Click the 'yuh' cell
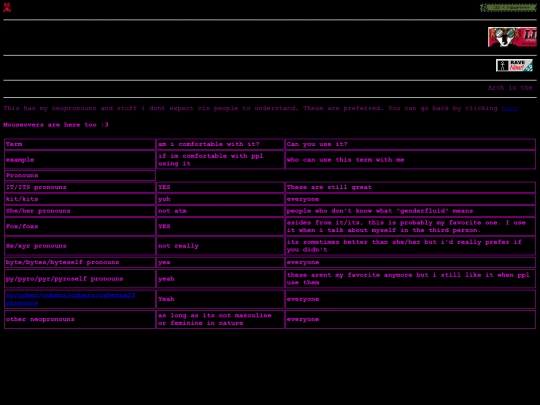Image resolution: width=540 pixels, height=405 pixels. [220, 199]
